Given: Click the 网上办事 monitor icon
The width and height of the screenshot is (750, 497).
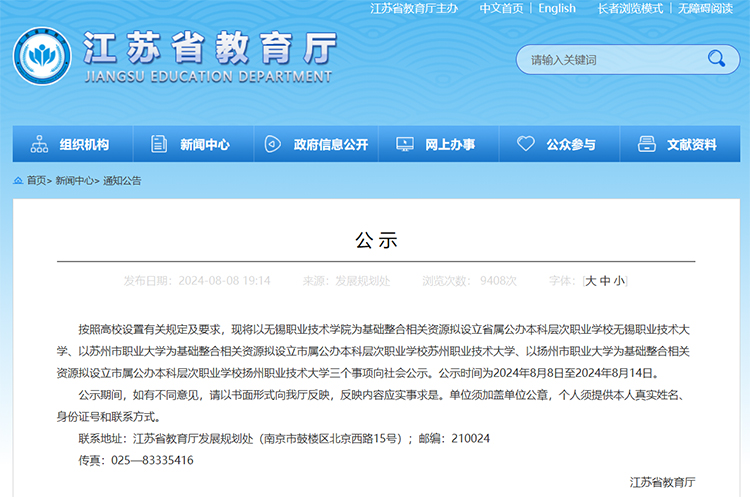Looking at the screenshot, I should 404,144.
